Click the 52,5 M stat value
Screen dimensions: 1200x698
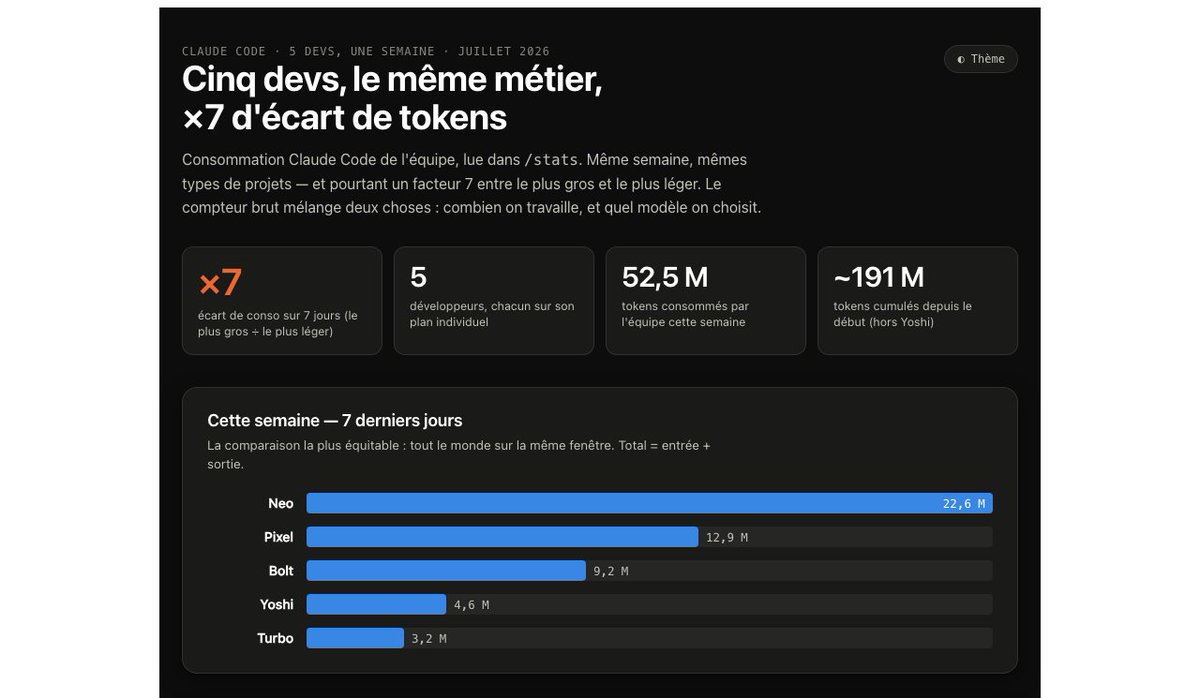click(x=665, y=277)
